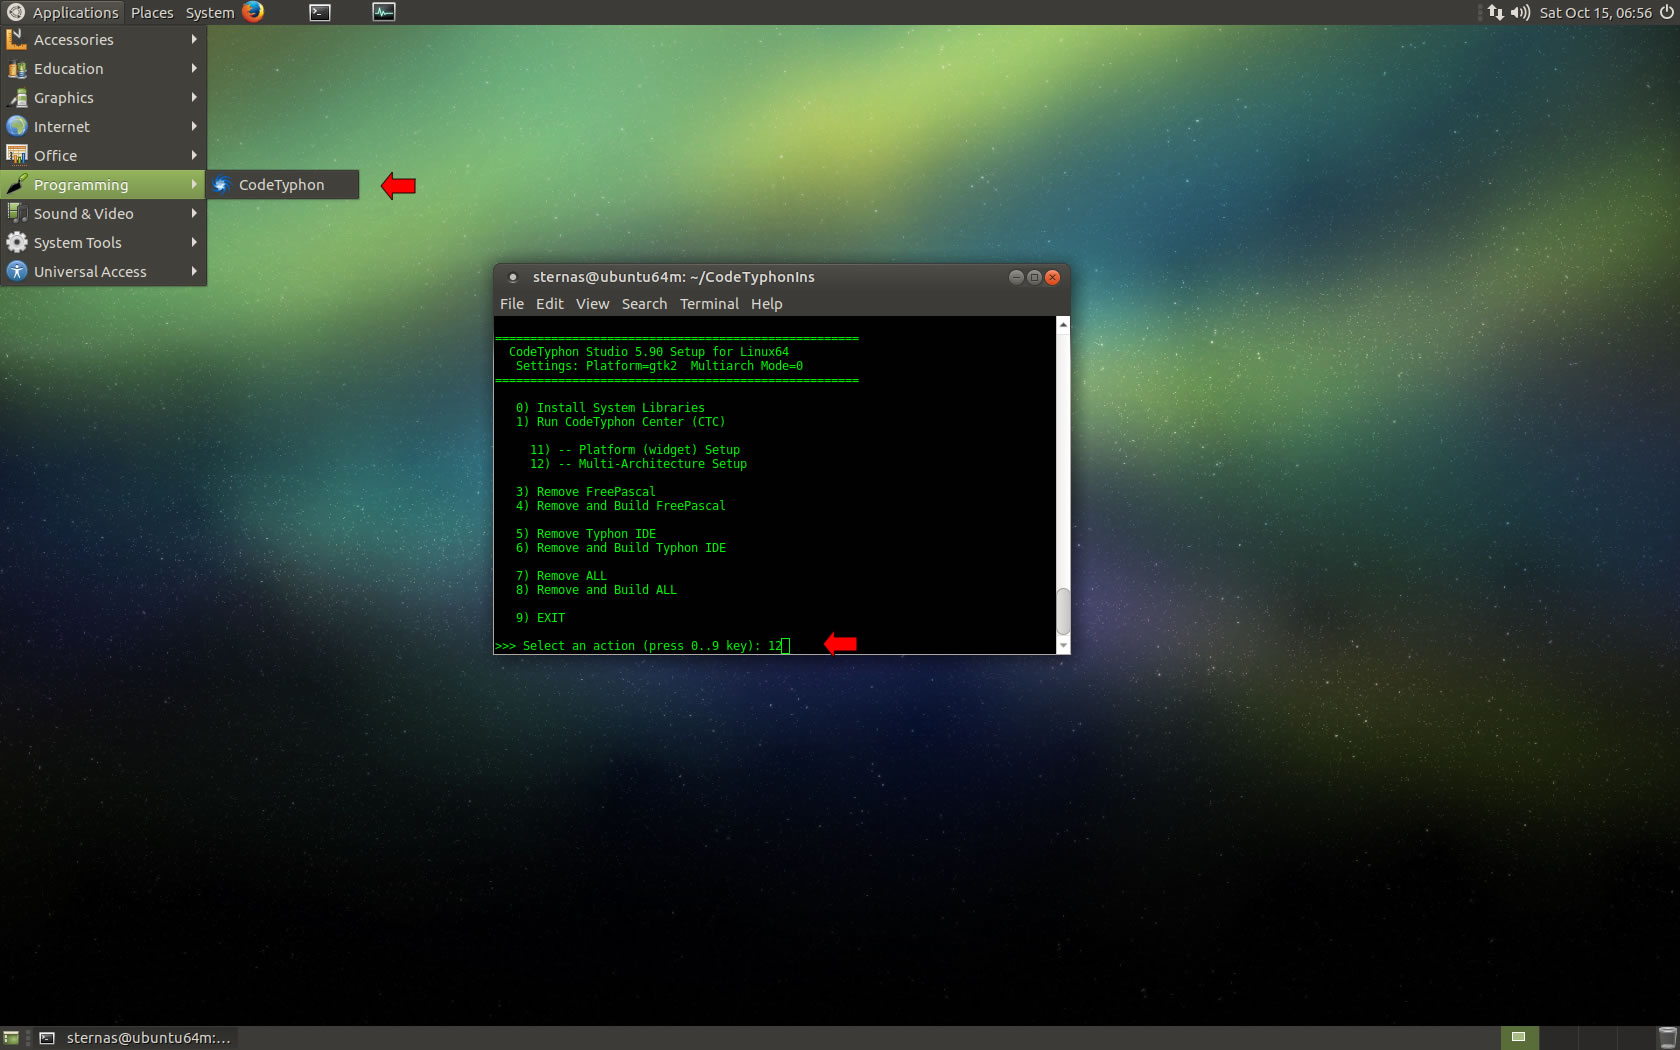This screenshot has height=1050, width=1680.
Task: Click the Accessories category icon
Action: coord(17,39)
